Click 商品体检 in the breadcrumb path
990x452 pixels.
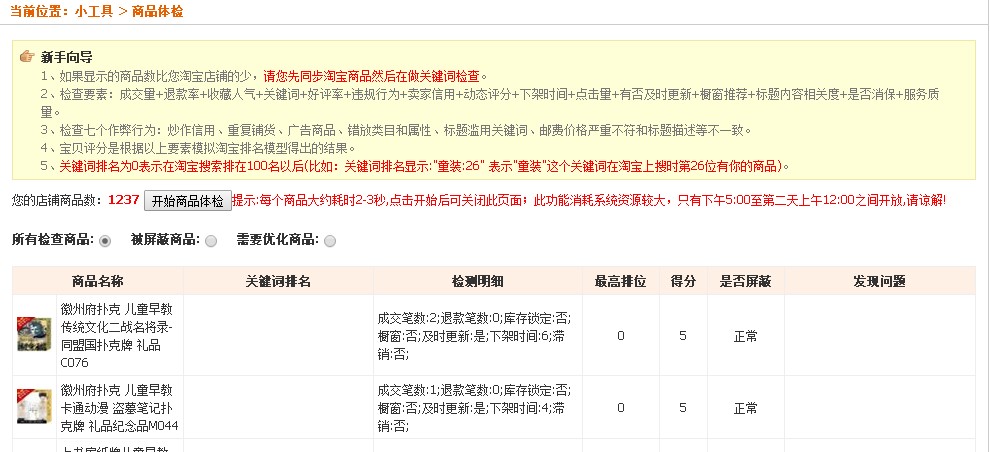tap(157, 11)
